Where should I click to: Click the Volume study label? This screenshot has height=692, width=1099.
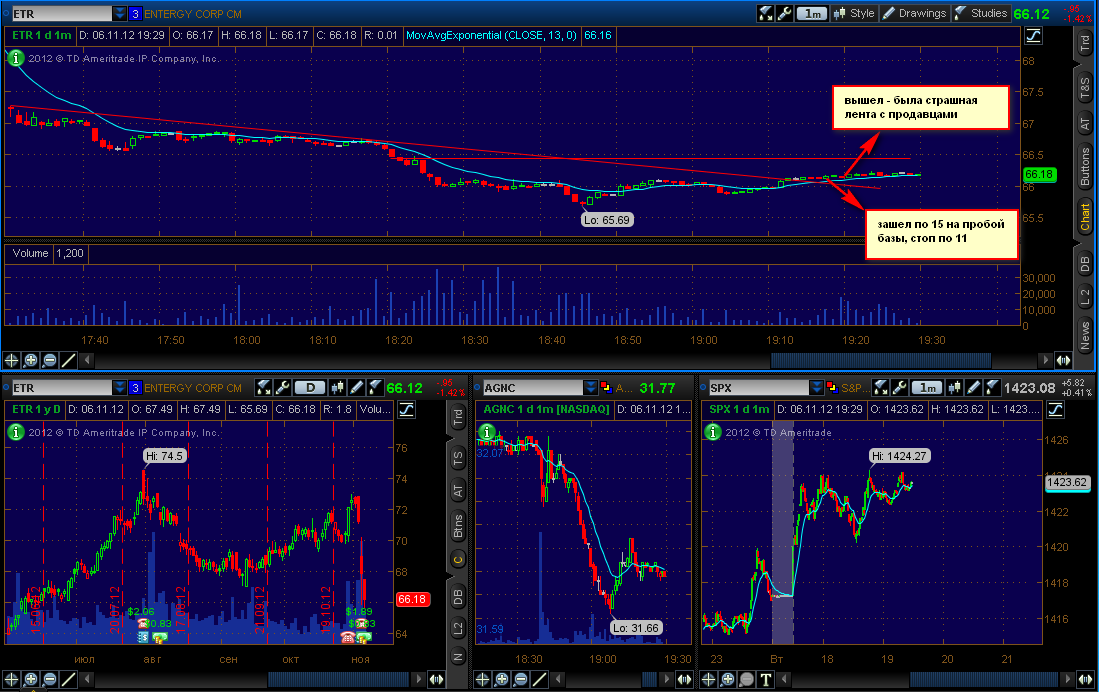pyautogui.click(x=30, y=253)
